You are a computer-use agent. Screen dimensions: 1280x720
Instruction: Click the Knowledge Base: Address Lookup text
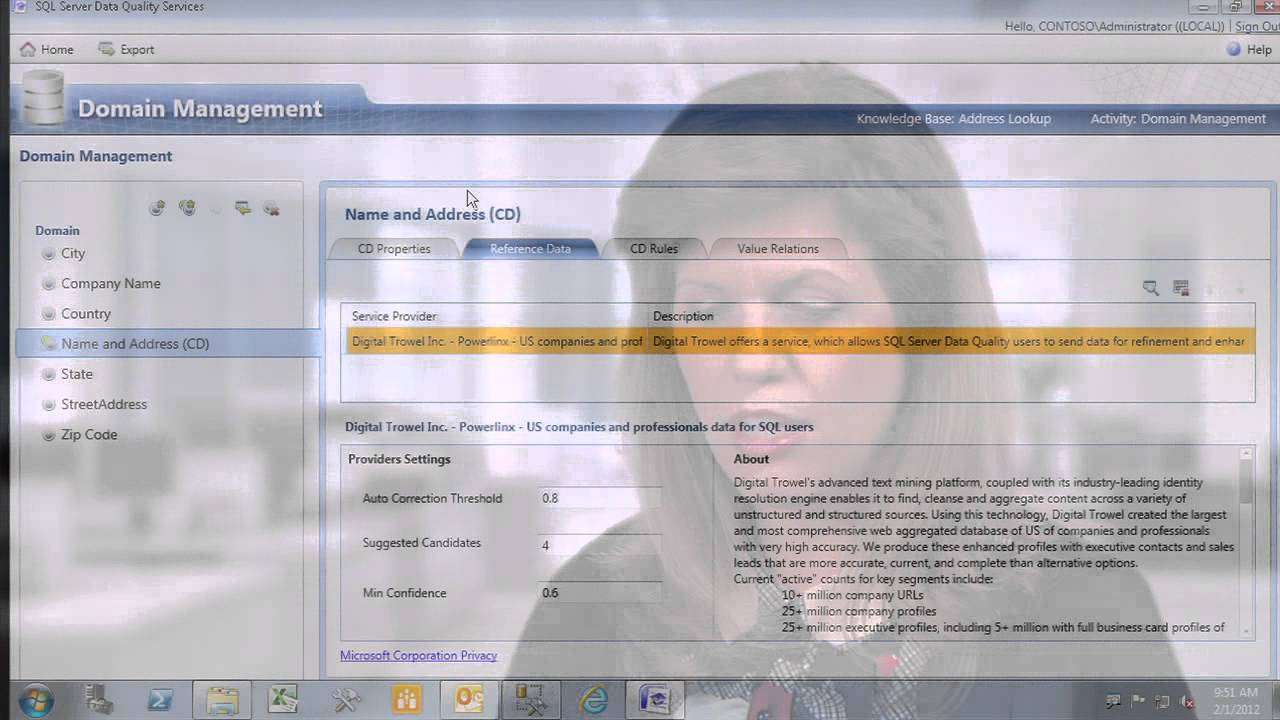coord(954,118)
